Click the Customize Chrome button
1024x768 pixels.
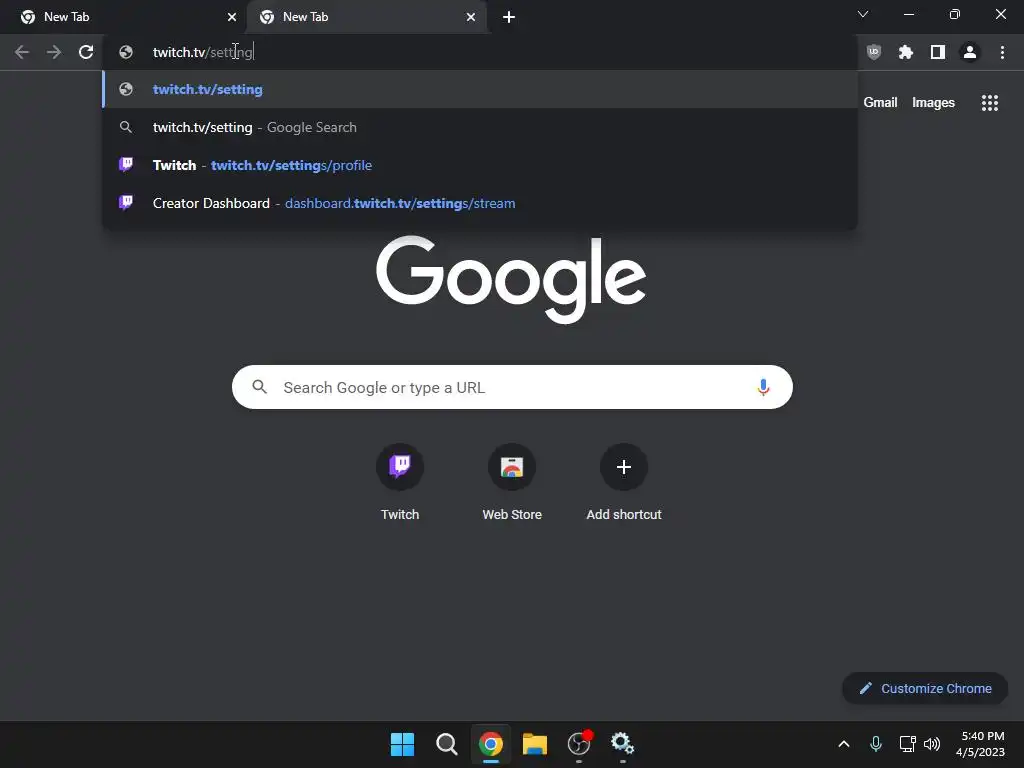(x=925, y=688)
